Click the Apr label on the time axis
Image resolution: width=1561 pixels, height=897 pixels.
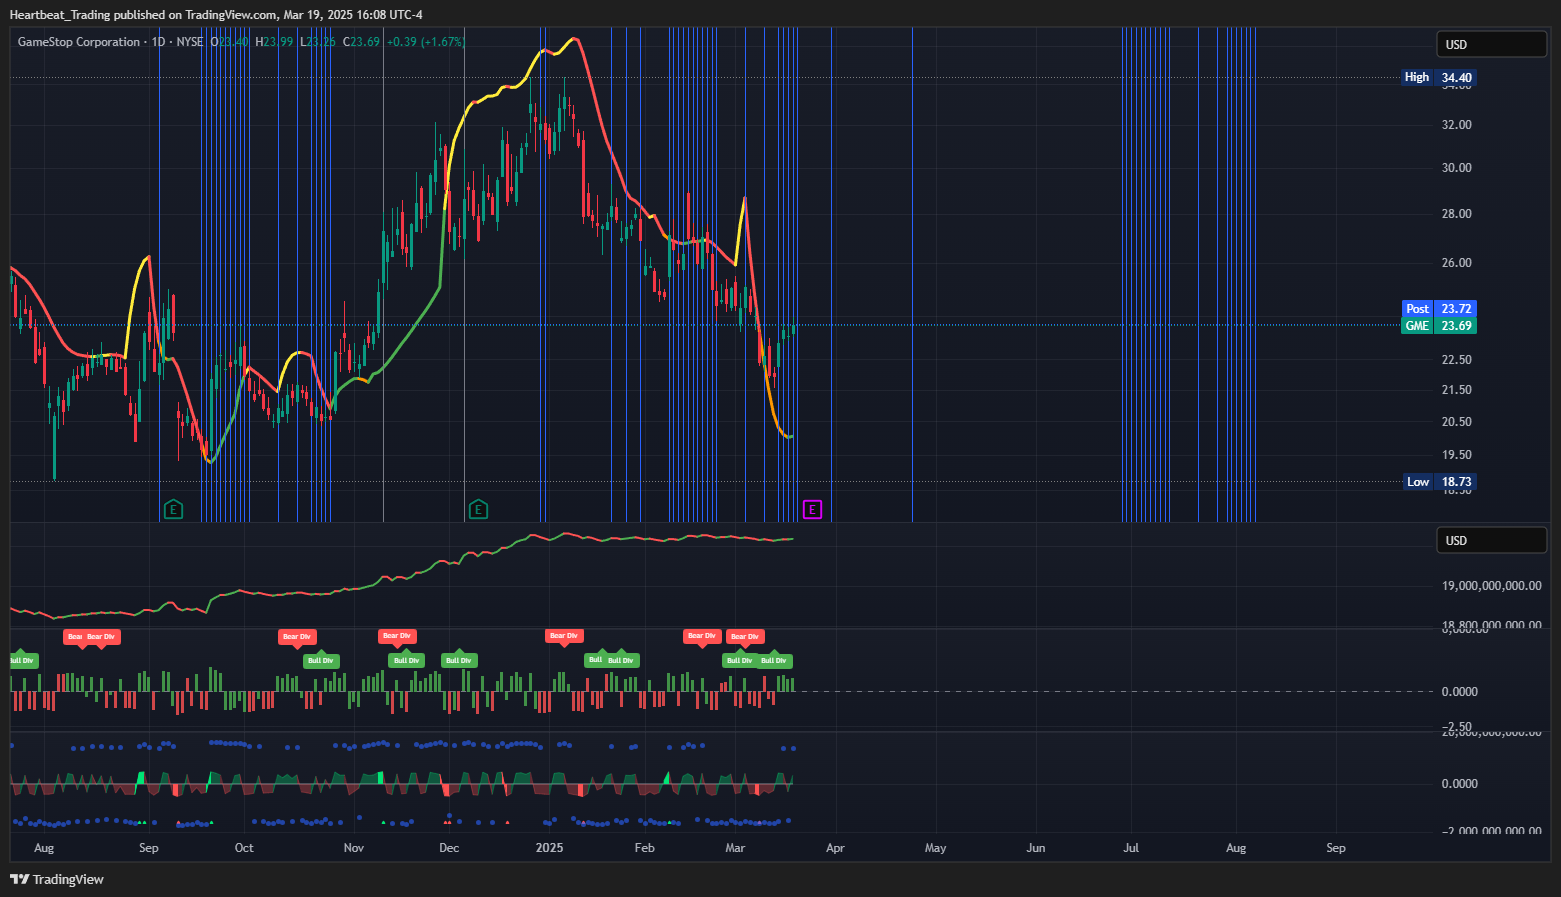(835, 848)
